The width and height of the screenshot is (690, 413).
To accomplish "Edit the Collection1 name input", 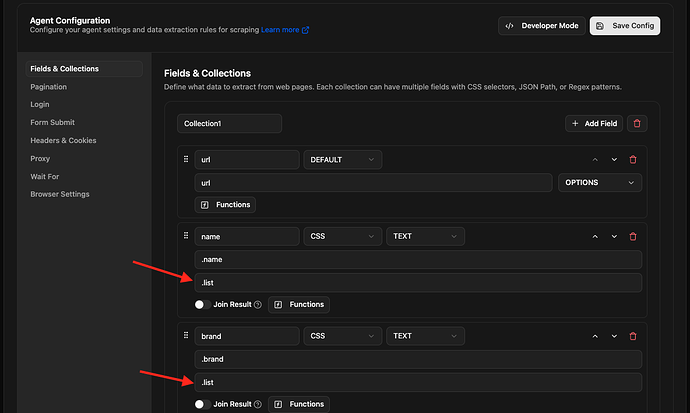I will click(x=229, y=124).
